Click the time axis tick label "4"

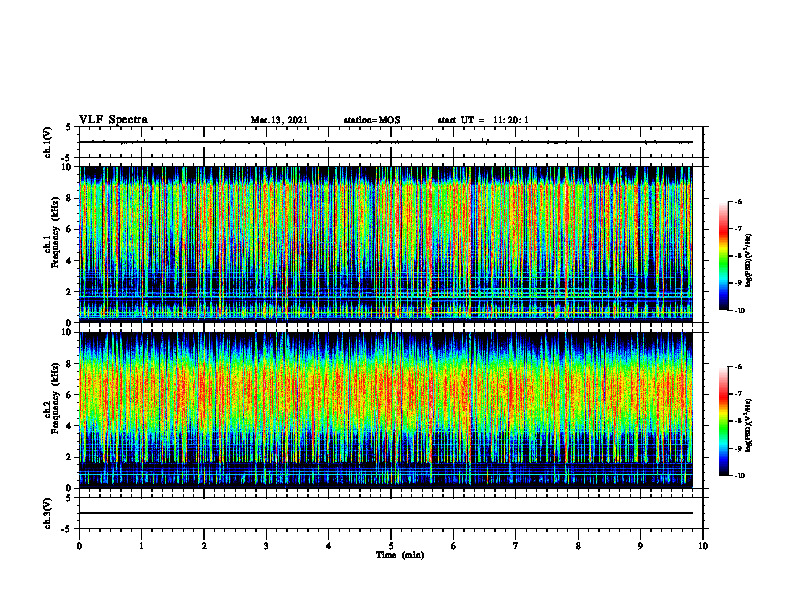[329, 546]
